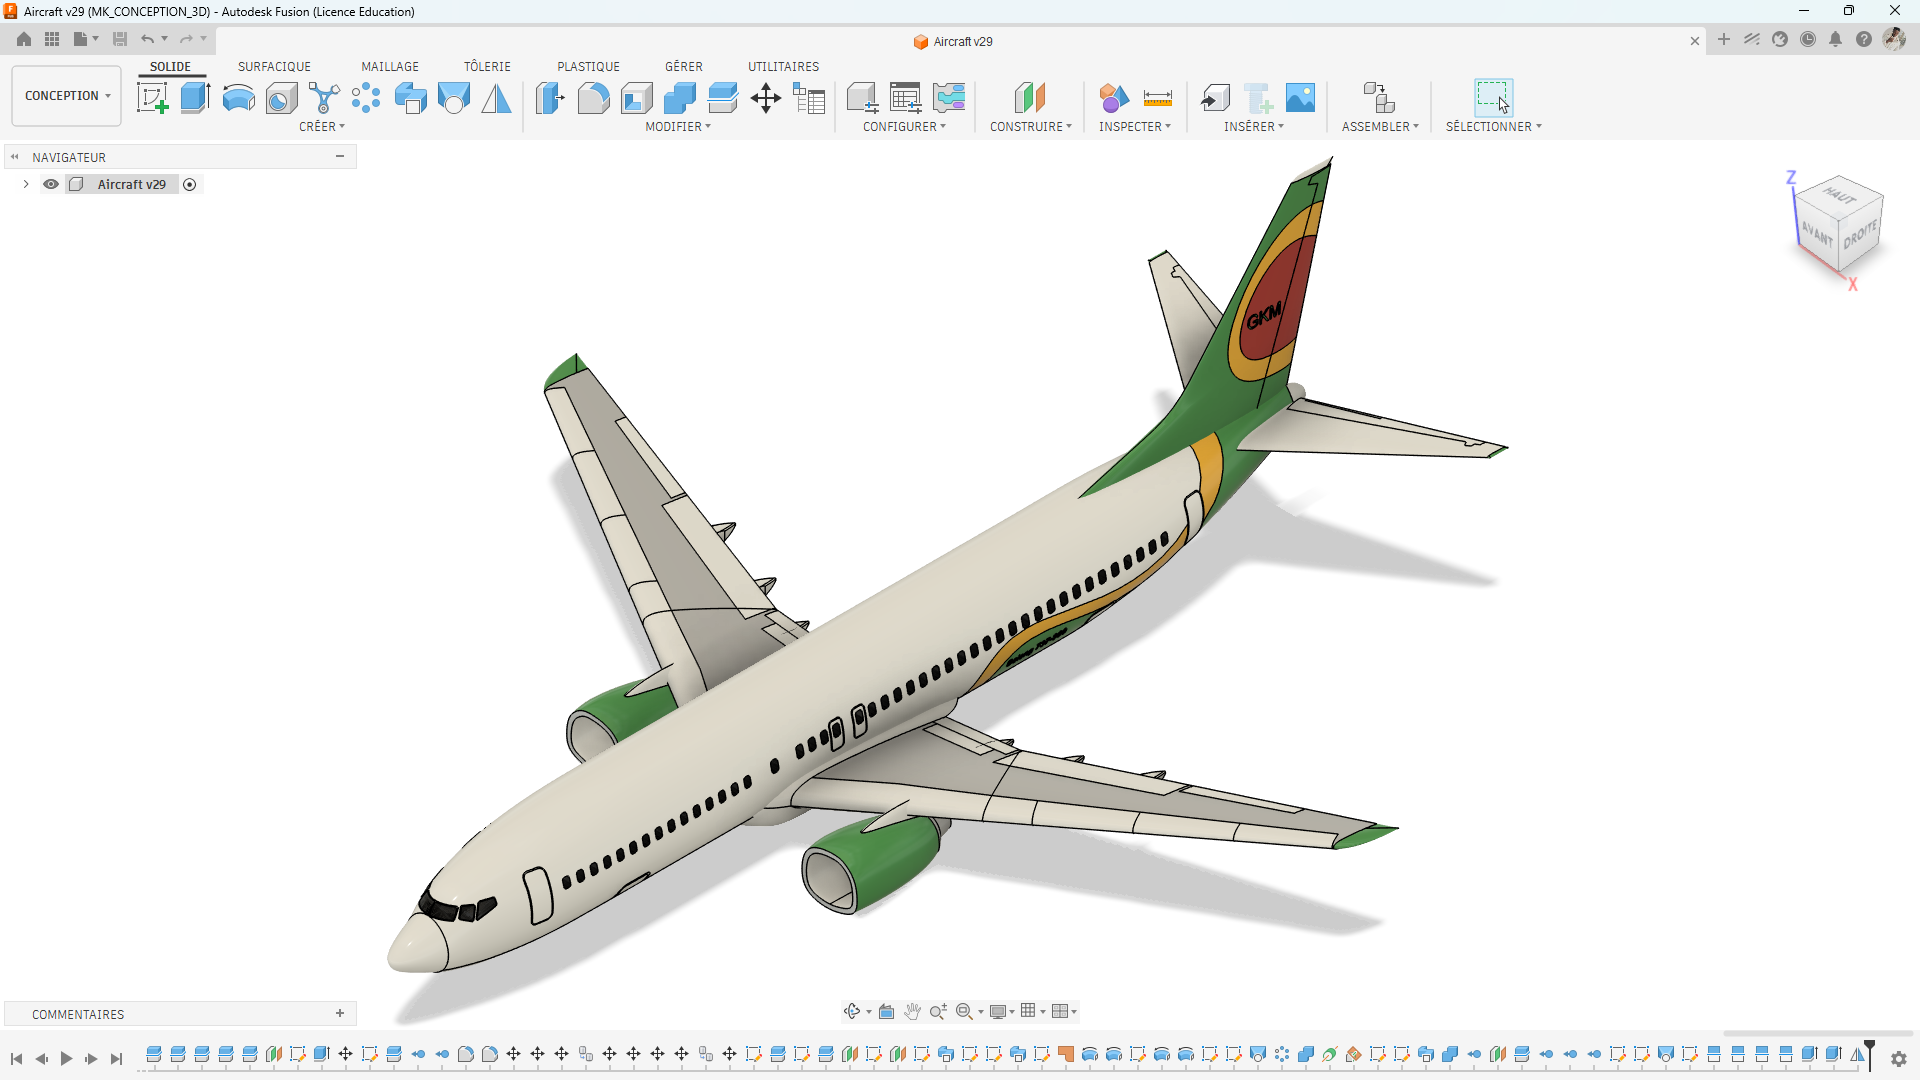This screenshot has height=1080, width=1920.
Task: Activate the window Select tool
Action: [1493, 98]
